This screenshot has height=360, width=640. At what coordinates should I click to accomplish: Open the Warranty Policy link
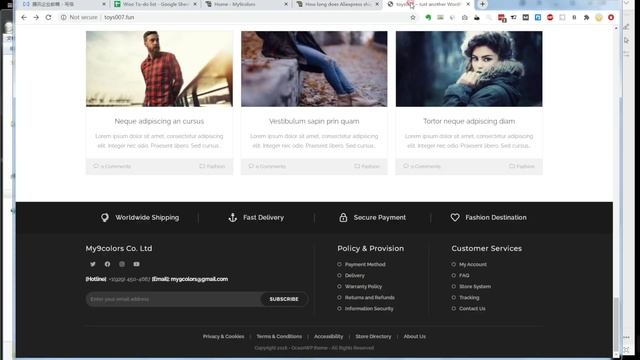coord(363,287)
